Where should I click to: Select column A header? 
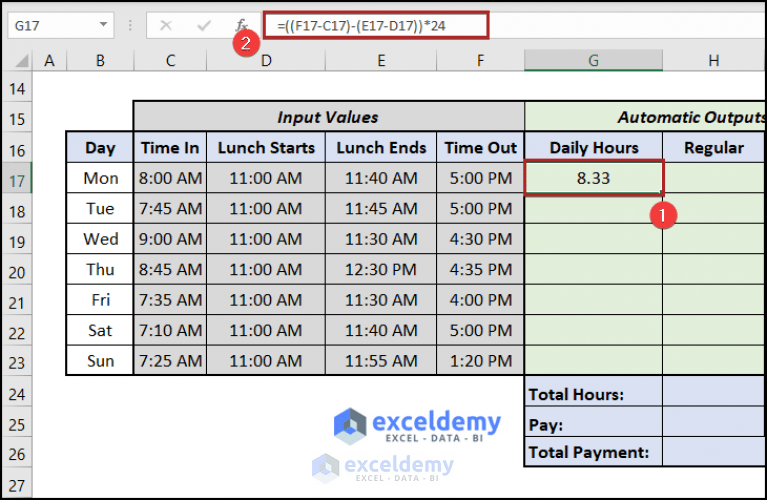(49, 61)
